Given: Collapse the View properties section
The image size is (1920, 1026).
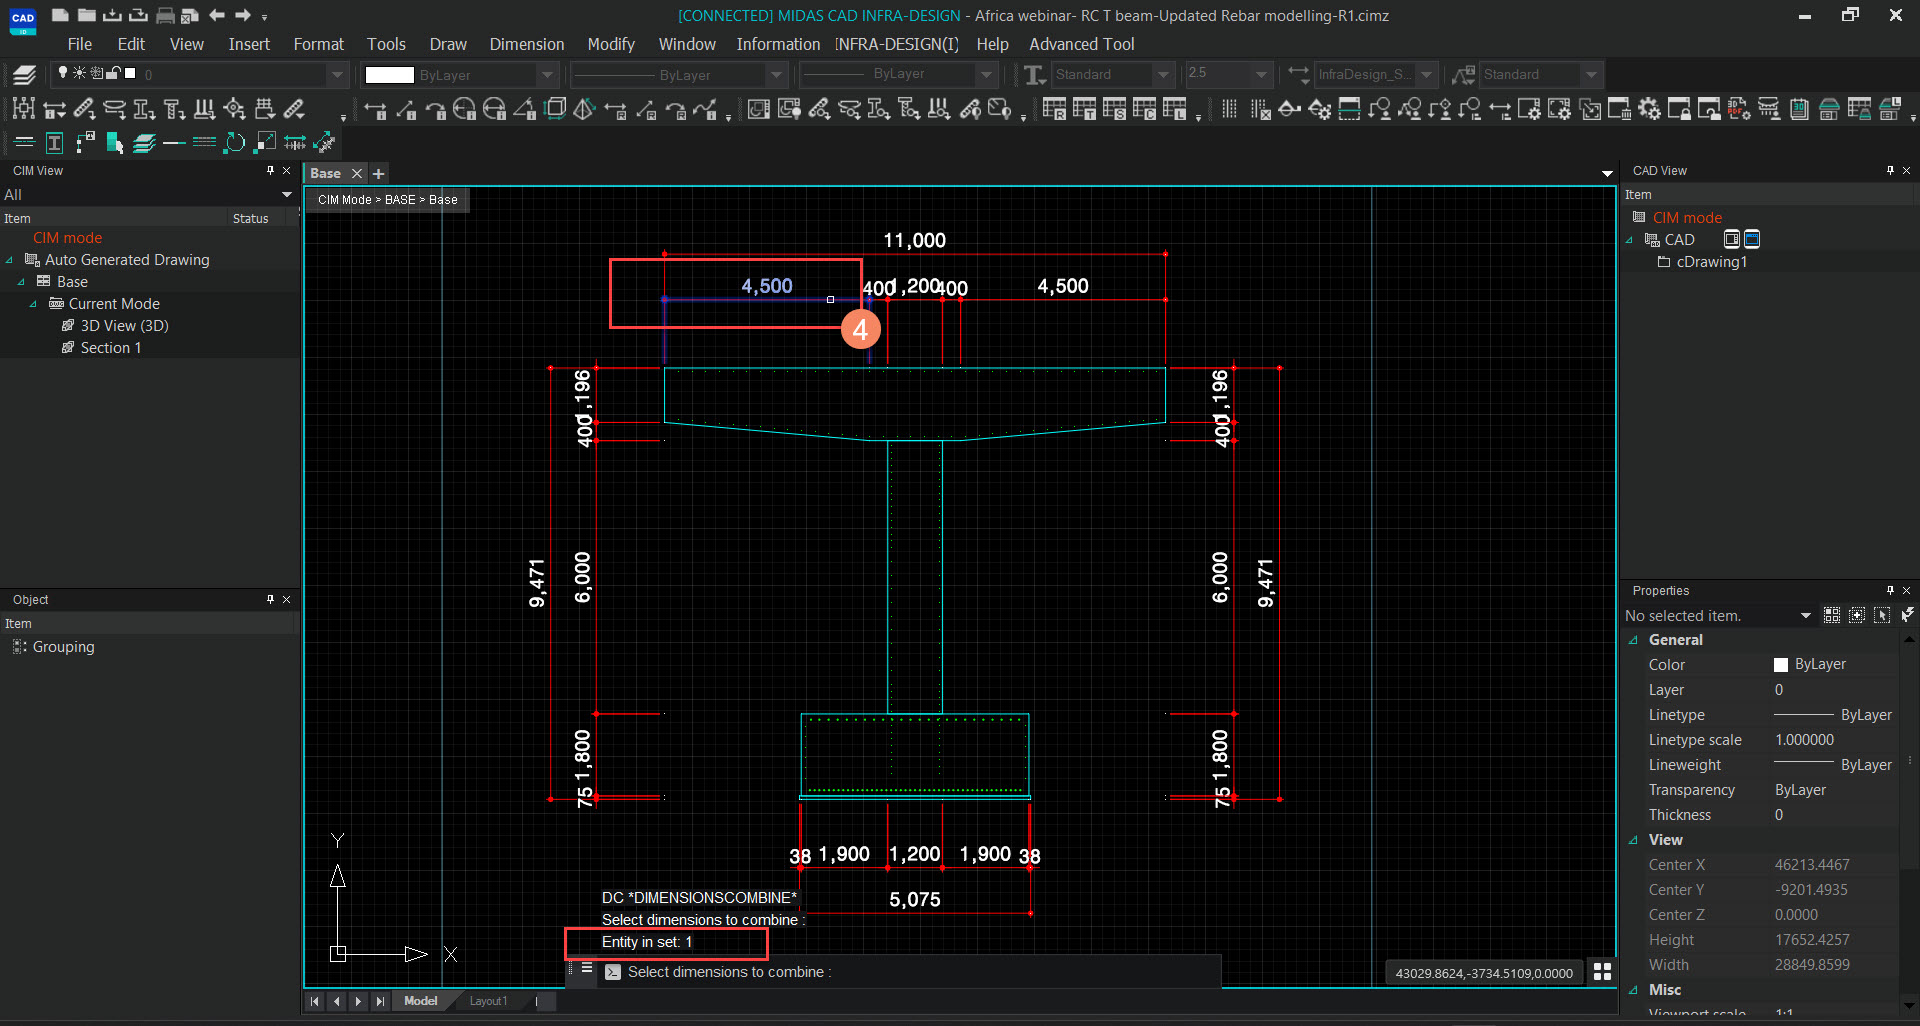Looking at the screenshot, I should pos(1635,840).
